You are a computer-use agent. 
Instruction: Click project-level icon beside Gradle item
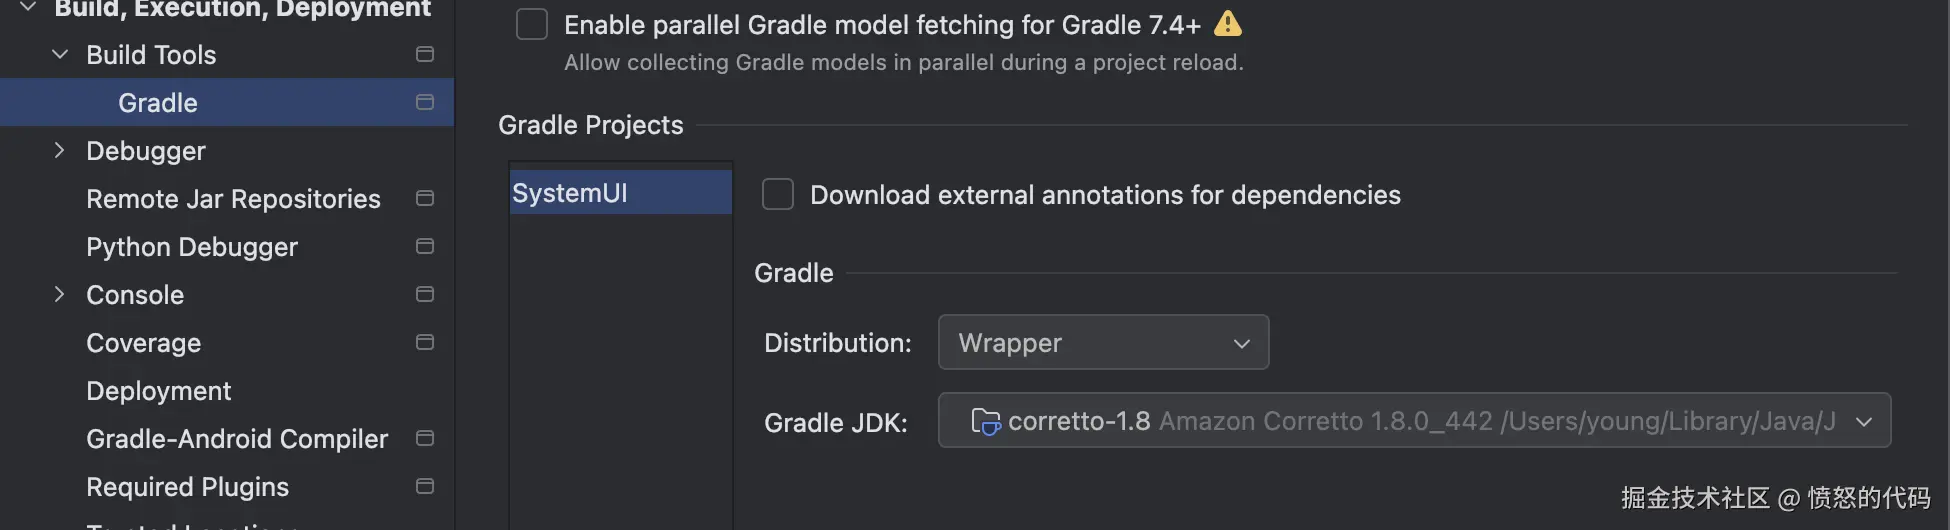(425, 102)
